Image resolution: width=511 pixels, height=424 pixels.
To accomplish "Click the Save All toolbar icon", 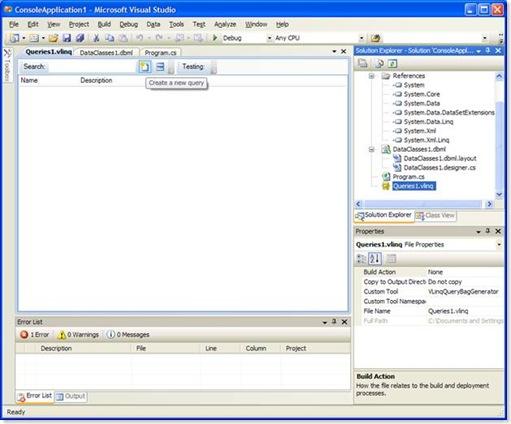I will [x=80, y=38].
